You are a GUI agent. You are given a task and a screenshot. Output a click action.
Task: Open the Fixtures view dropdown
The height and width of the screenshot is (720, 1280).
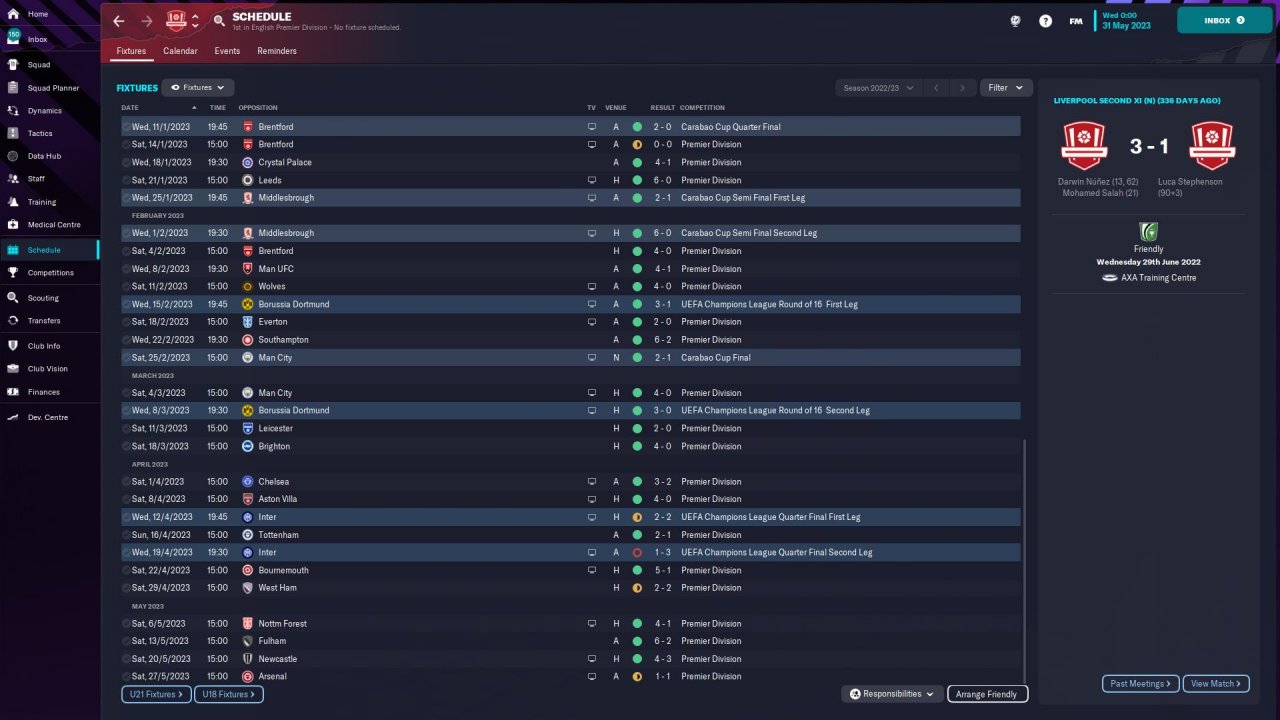point(198,88)
